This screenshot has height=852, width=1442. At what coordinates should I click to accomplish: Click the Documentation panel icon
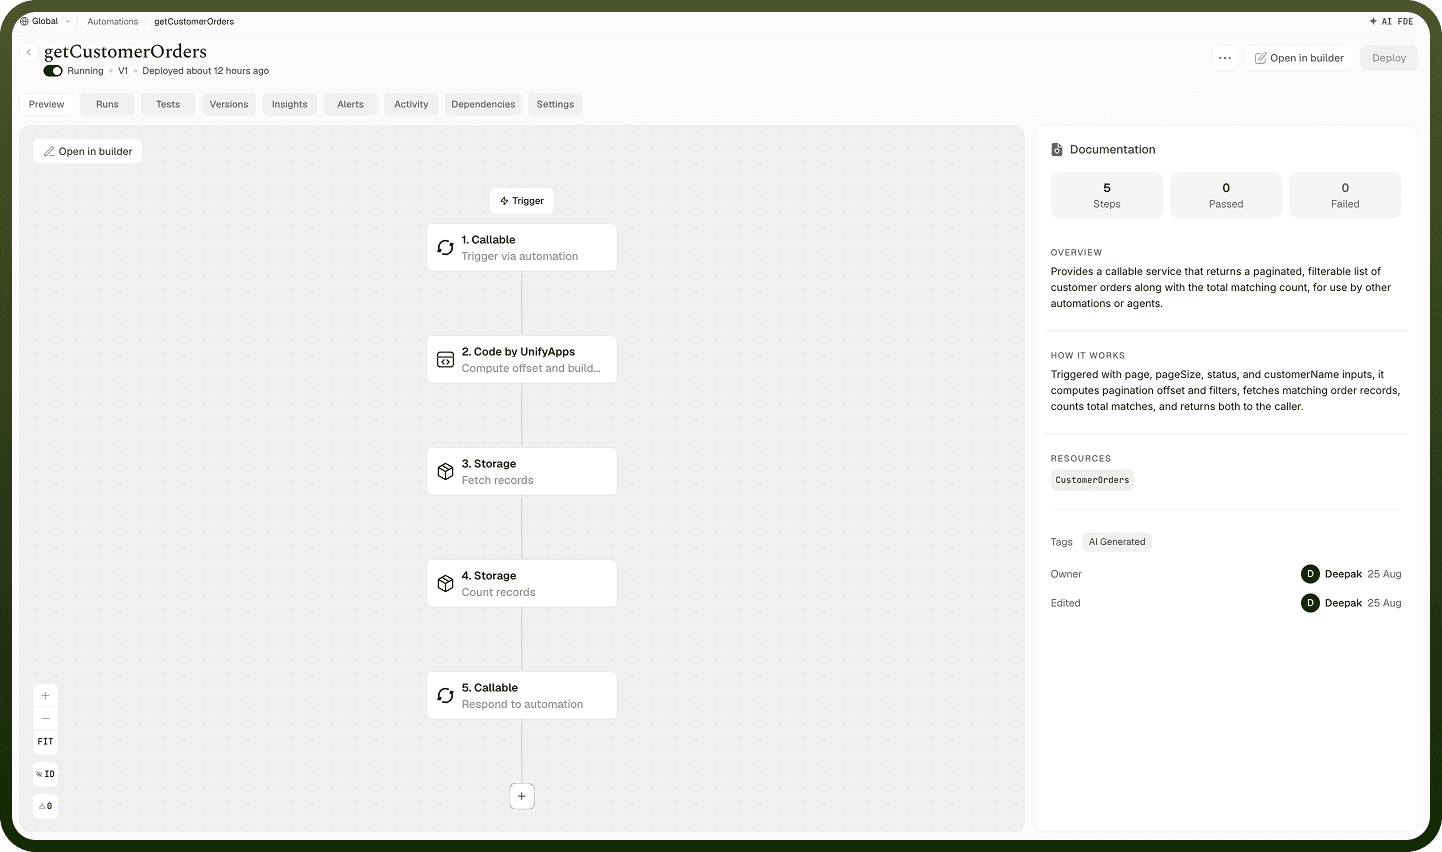pos(1057,150)
